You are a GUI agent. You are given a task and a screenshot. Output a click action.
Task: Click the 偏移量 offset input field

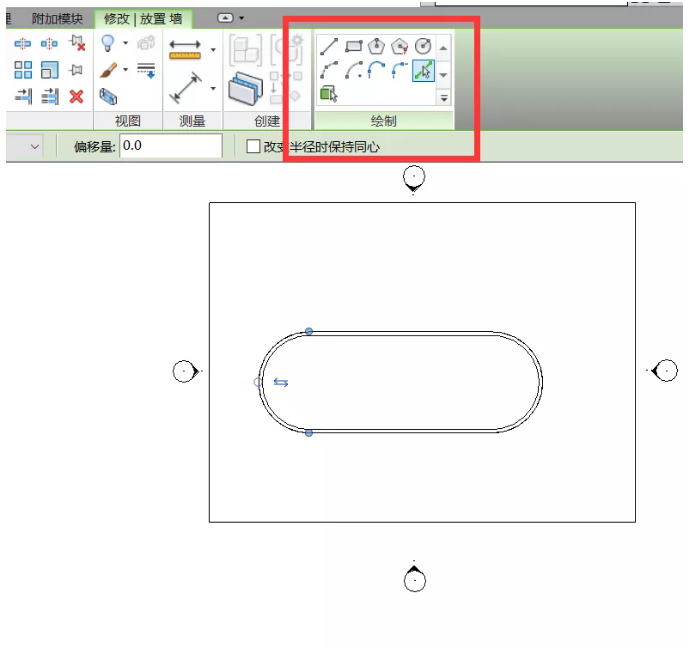(x=171, y=145)
